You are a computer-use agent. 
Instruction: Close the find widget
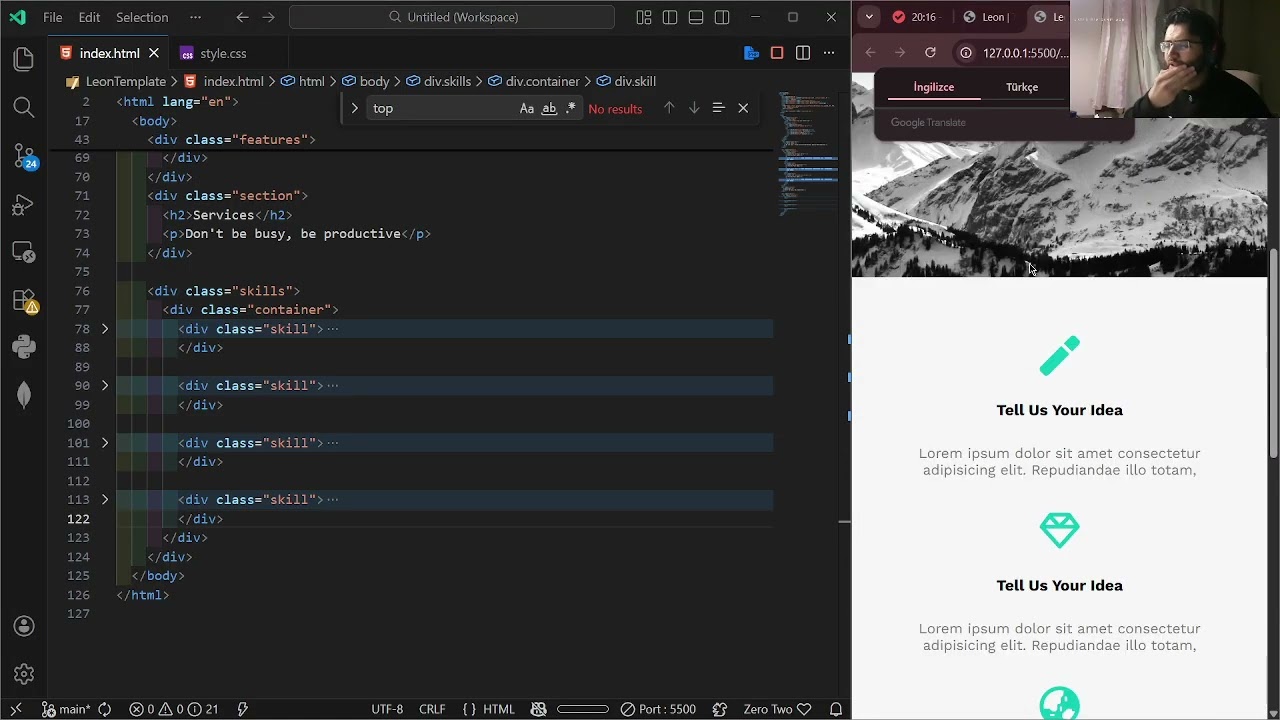743,108
